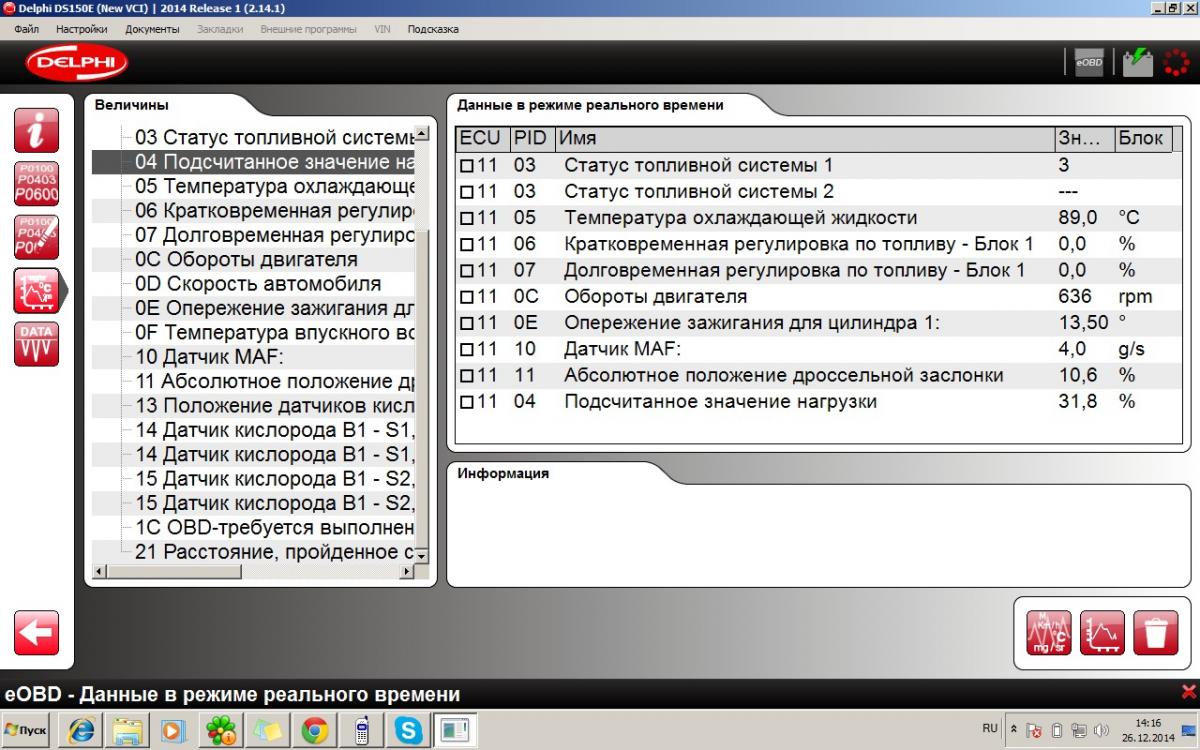Open the read fault codes sidebar icon
Image resolution: width=1200 pixels, height=750 pixels.
pyautogui.click(x=36, y=183)
